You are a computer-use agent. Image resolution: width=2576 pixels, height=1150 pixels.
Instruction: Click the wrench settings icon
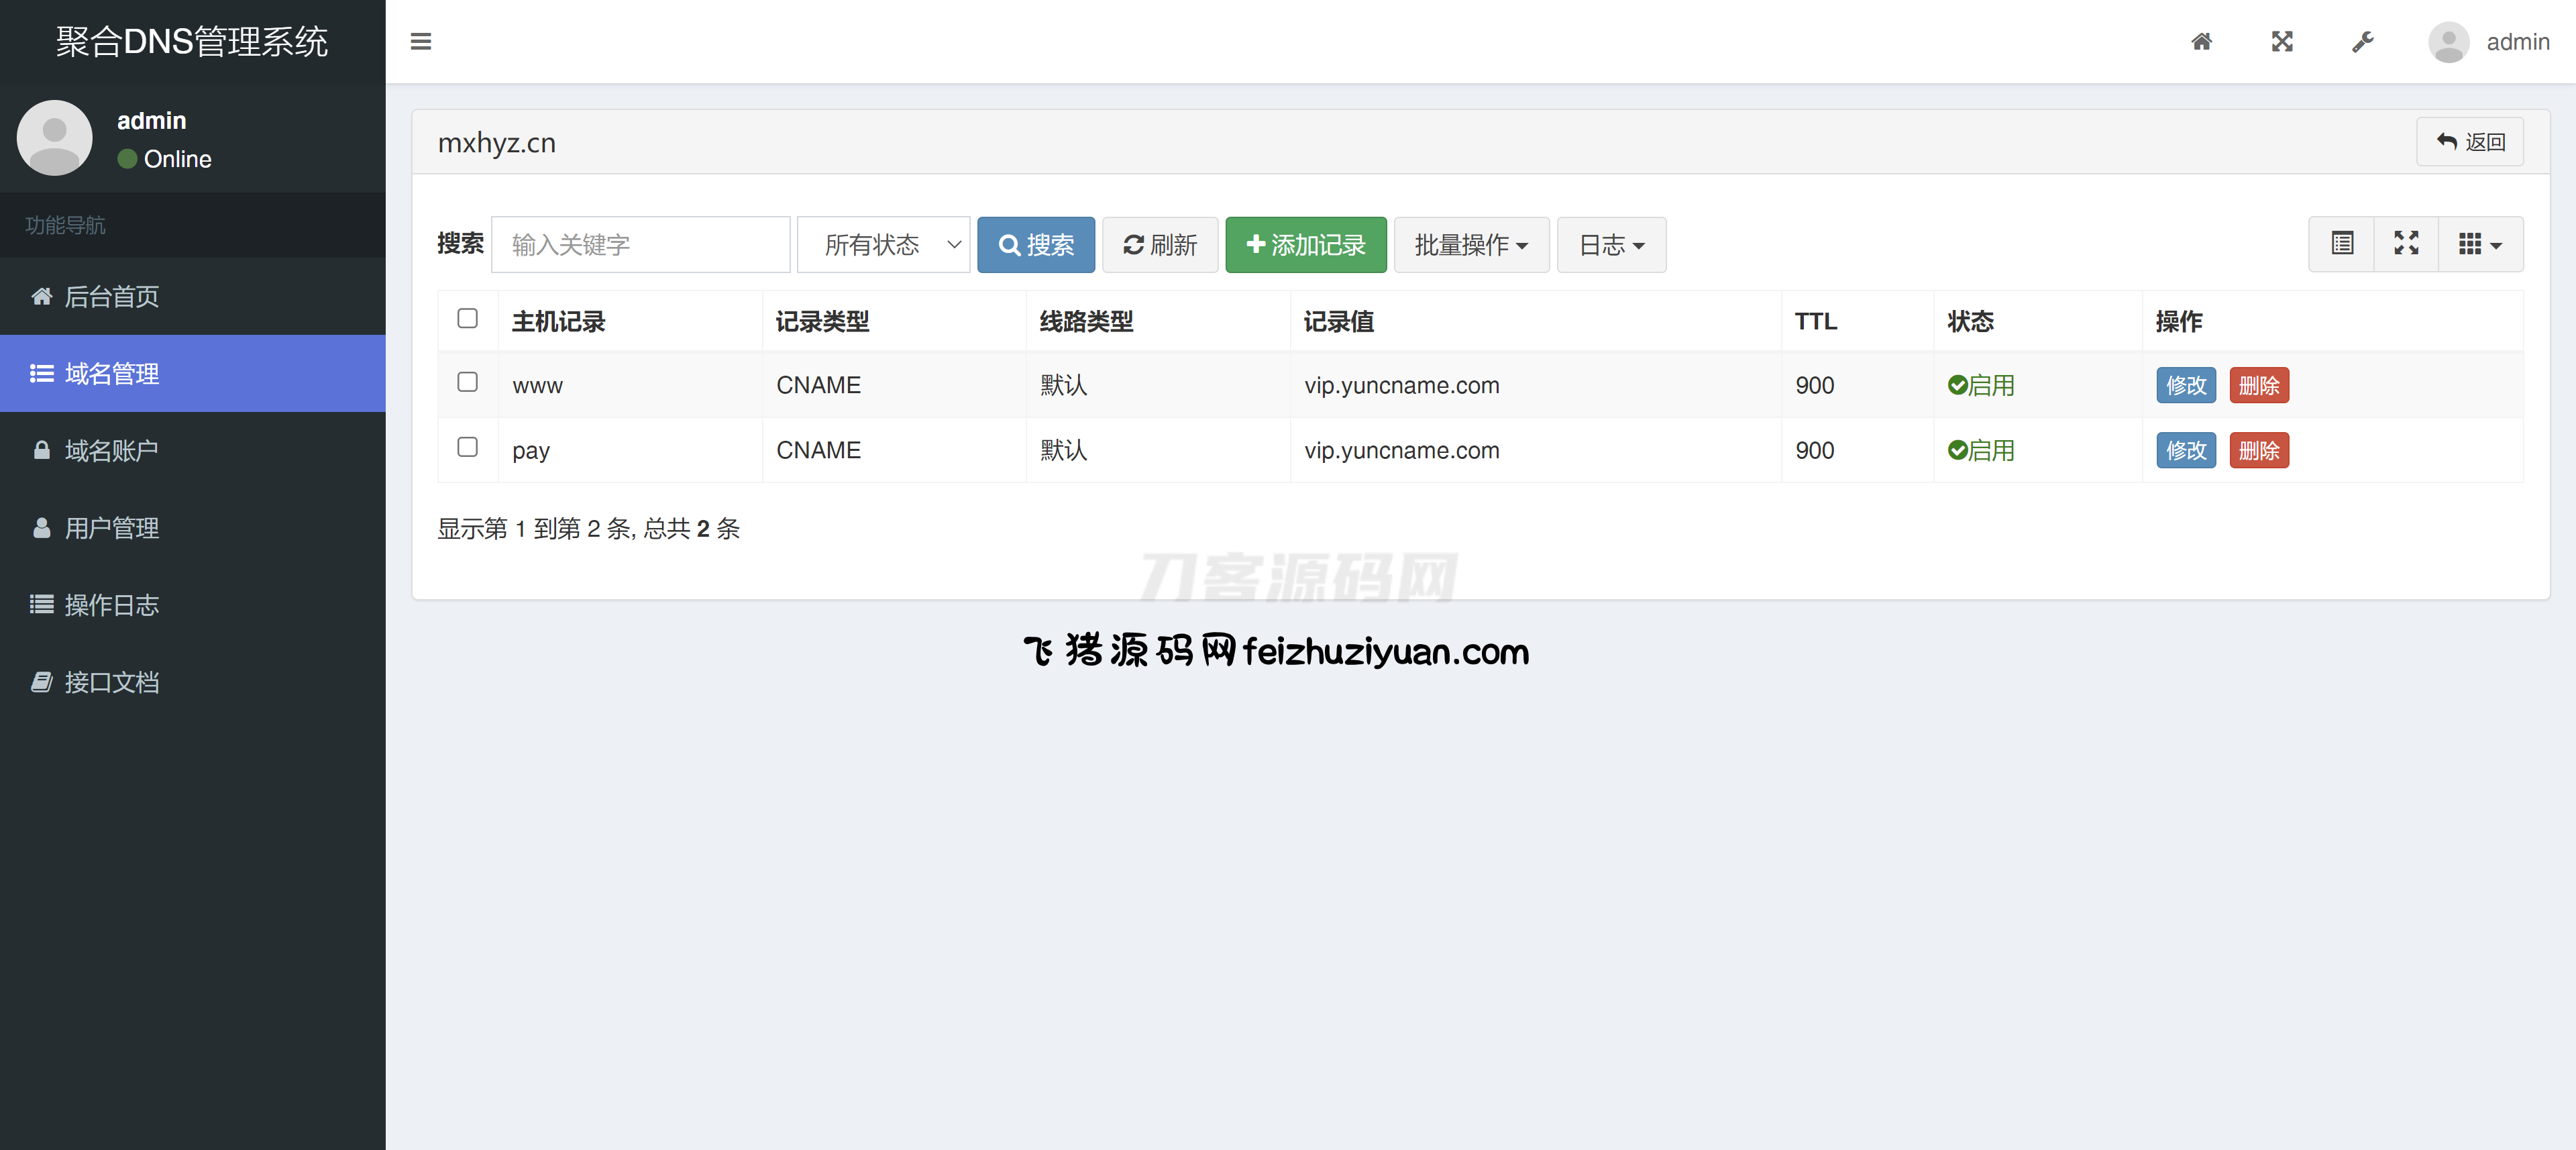pos(2362,42)
